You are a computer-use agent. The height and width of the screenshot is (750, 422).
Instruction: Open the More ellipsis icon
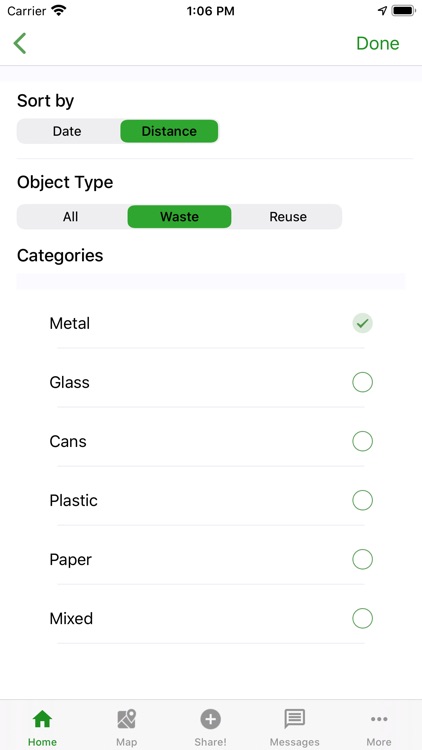click(379, 718)
